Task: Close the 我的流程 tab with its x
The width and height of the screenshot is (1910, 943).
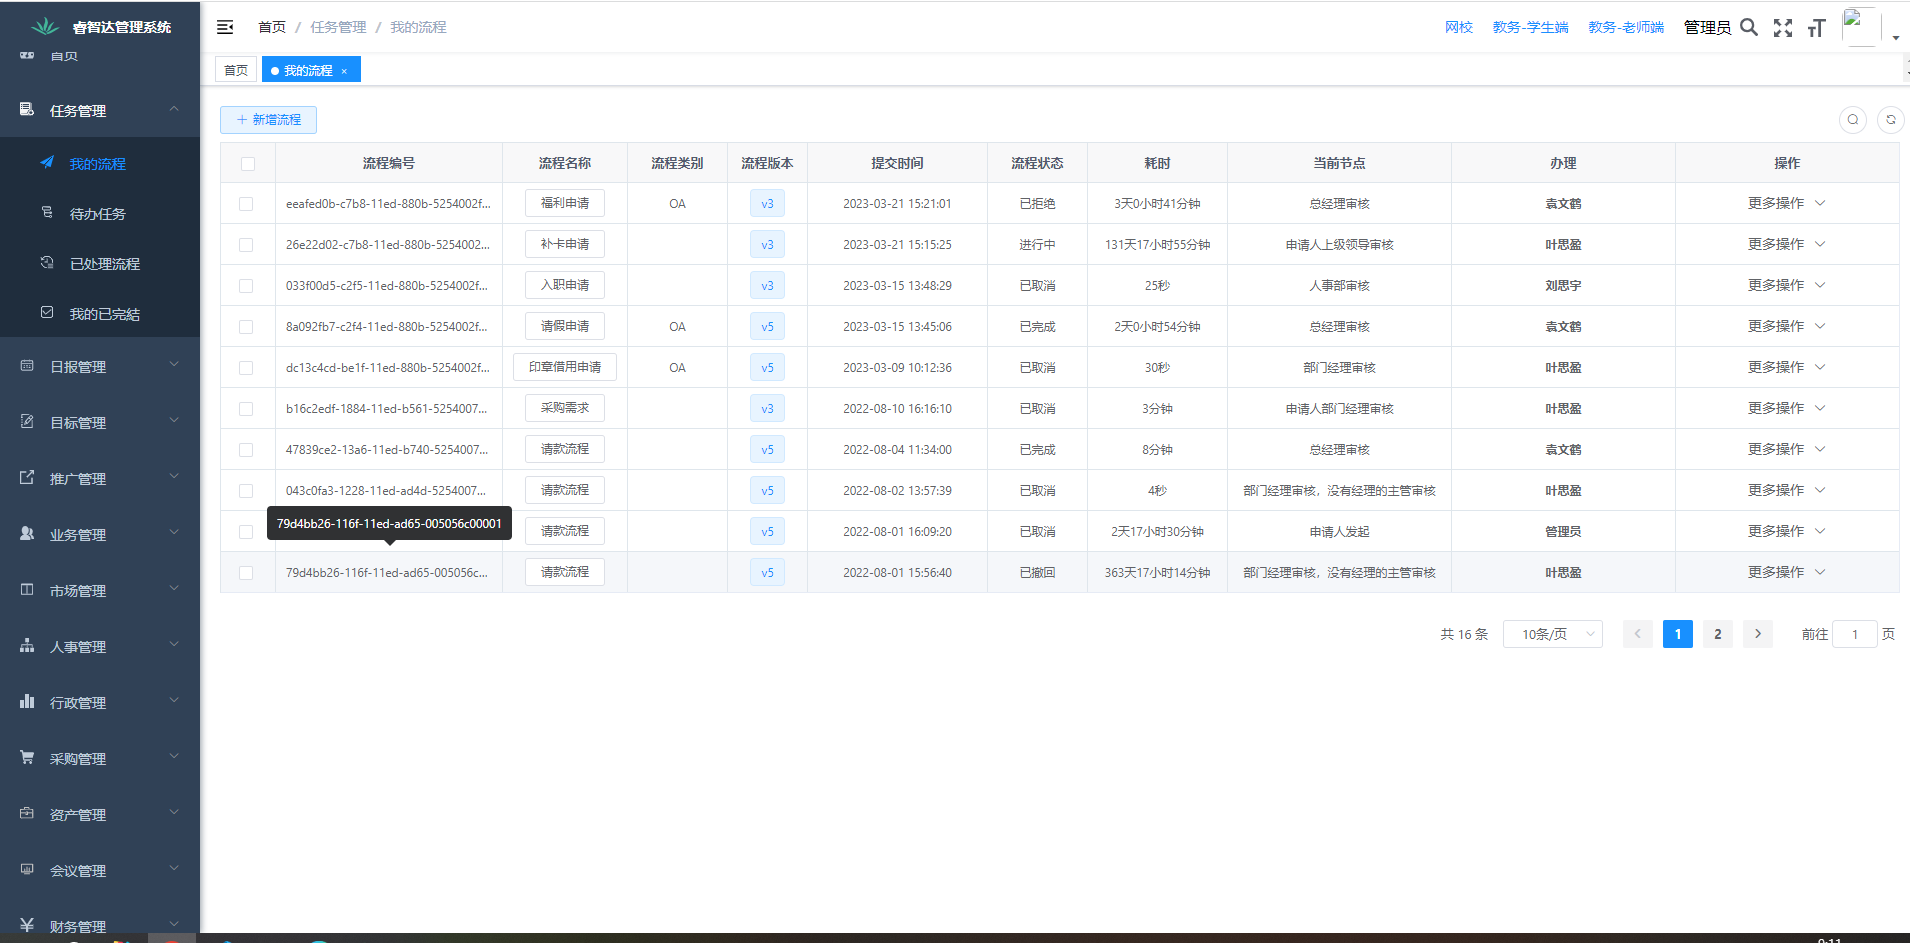Action: [344, 71]
